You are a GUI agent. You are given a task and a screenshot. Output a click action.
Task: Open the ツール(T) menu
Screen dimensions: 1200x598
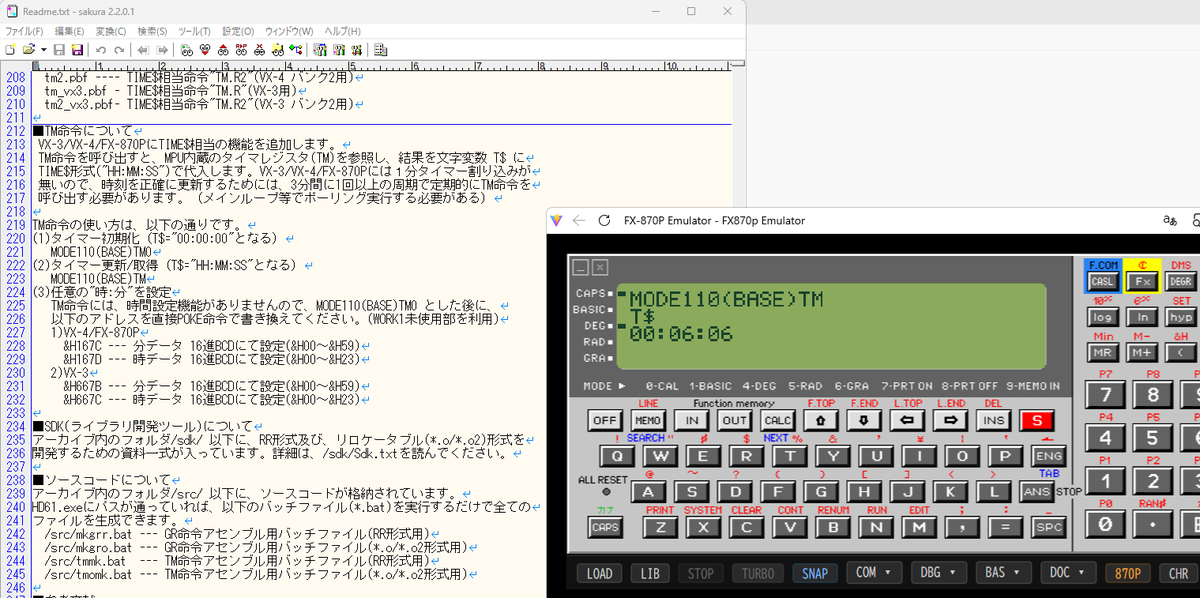point(195,31)
